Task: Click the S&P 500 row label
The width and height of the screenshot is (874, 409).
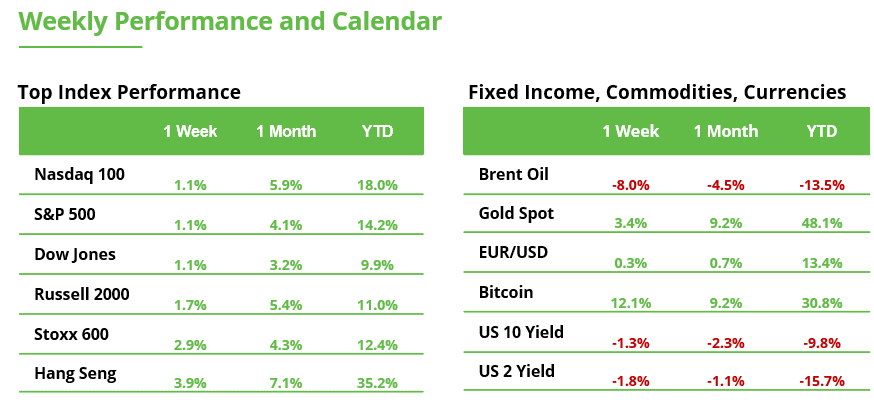Action: click(x=65, y=214)
